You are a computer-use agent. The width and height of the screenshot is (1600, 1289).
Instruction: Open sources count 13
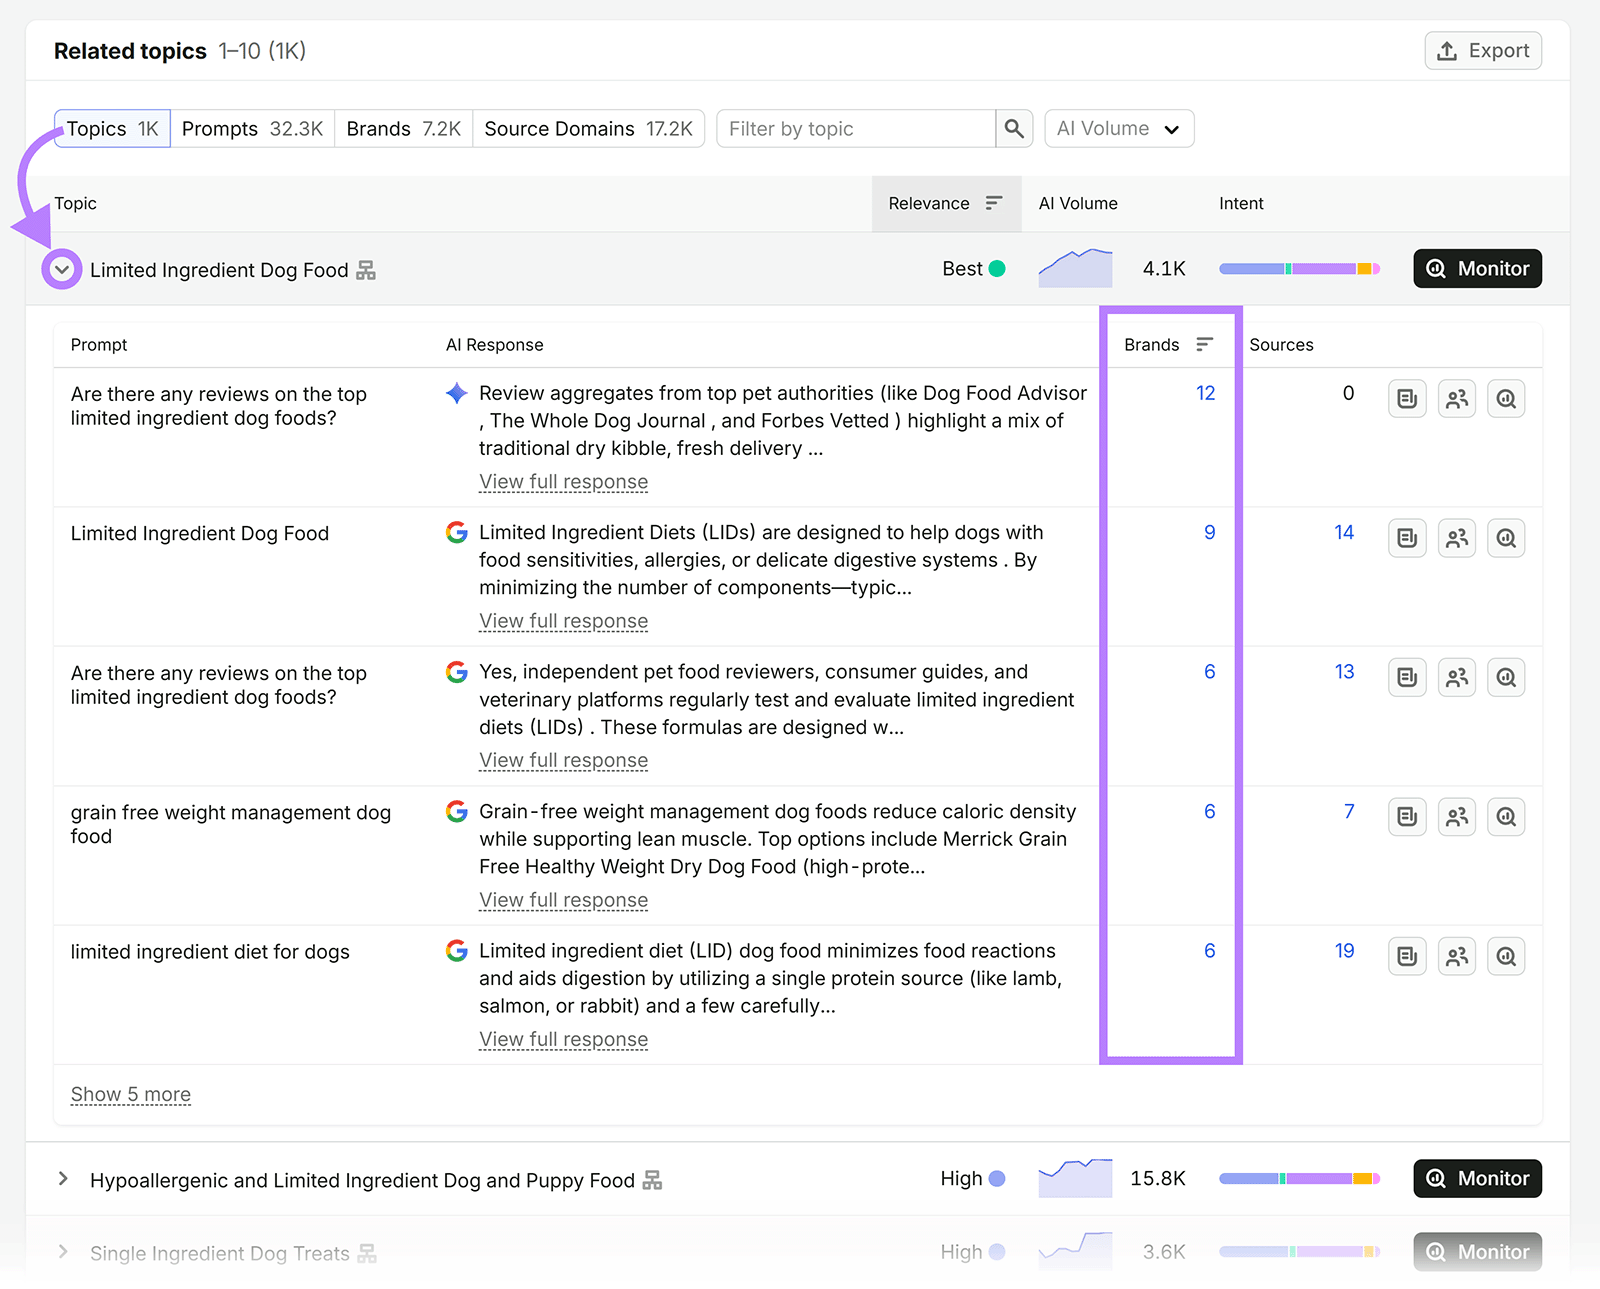coord(1344,671)
